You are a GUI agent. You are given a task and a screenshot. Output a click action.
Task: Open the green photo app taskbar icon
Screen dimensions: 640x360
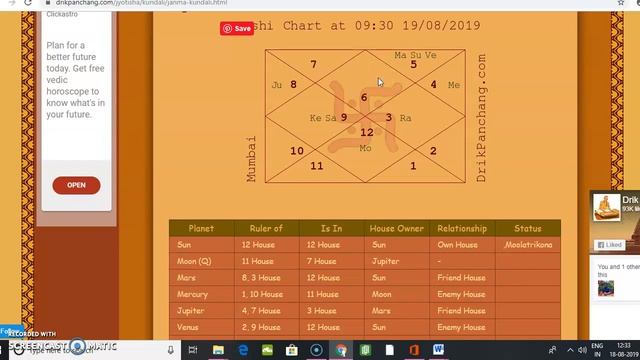[267, 350]
